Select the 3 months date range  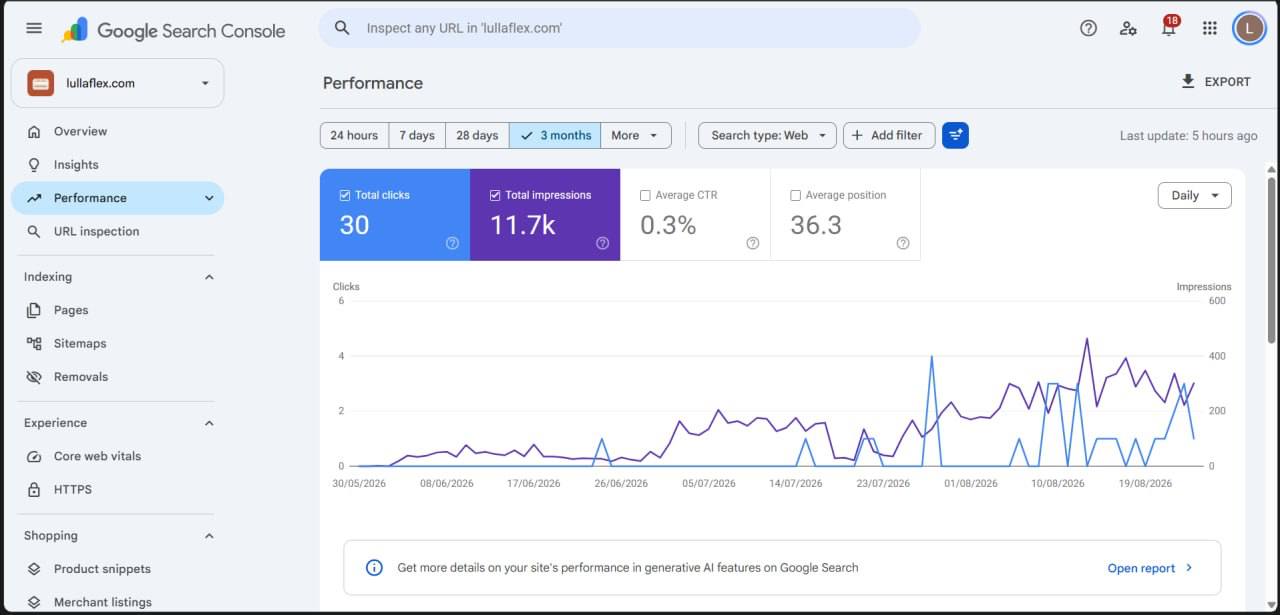pos(555,135)
